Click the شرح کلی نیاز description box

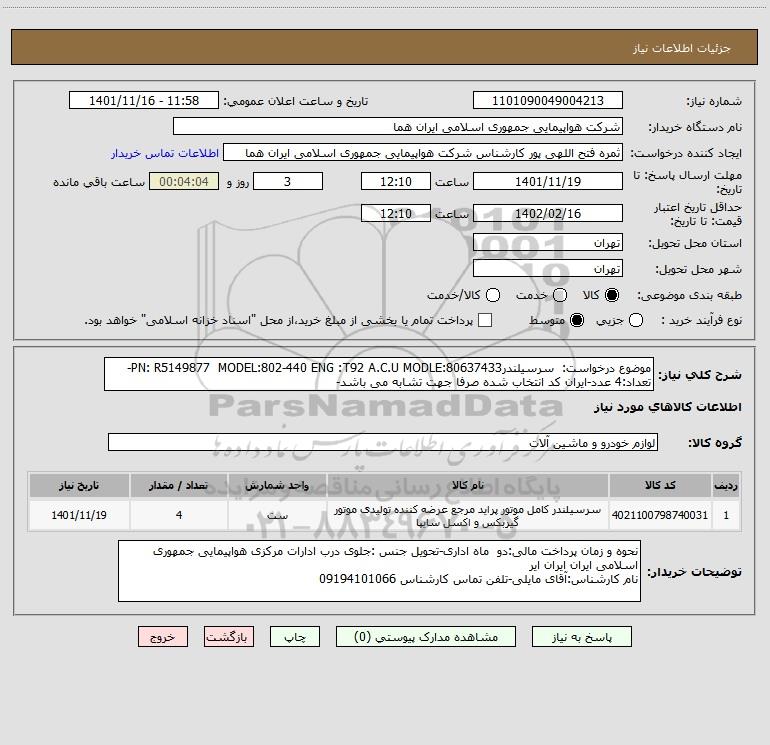pos(379,374)
